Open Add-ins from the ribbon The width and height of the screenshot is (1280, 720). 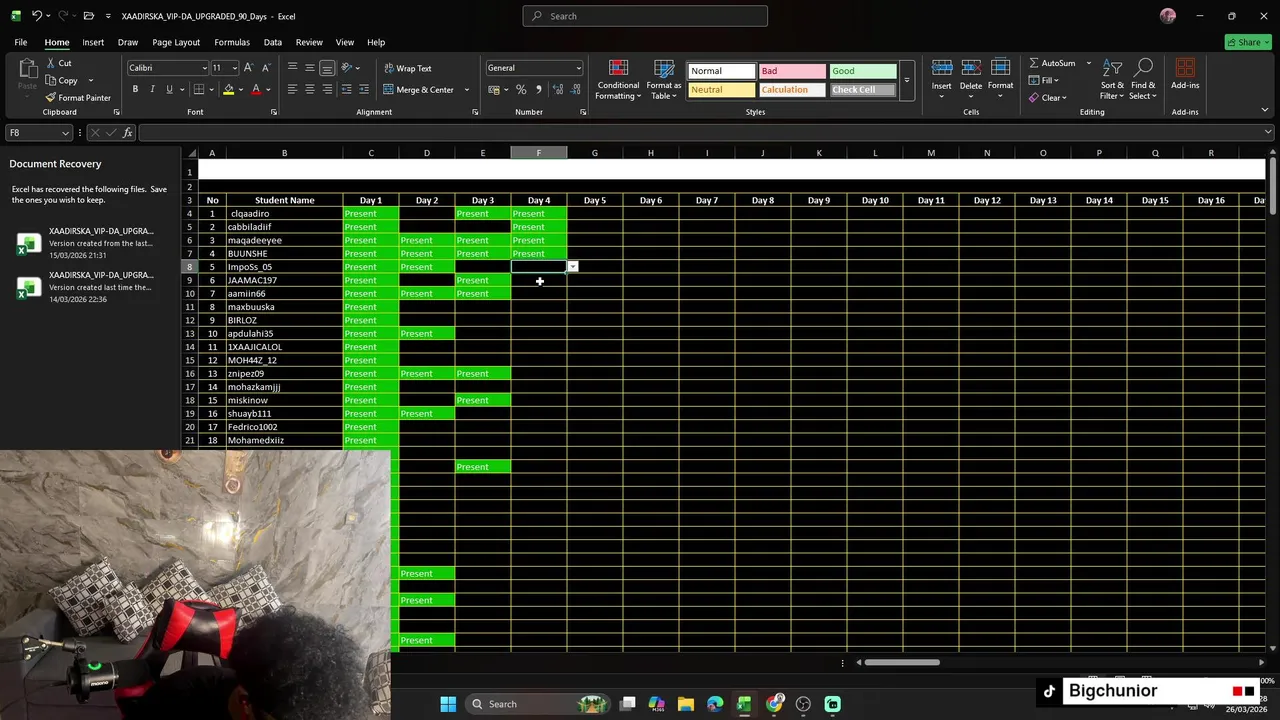tap(1185, 74)
